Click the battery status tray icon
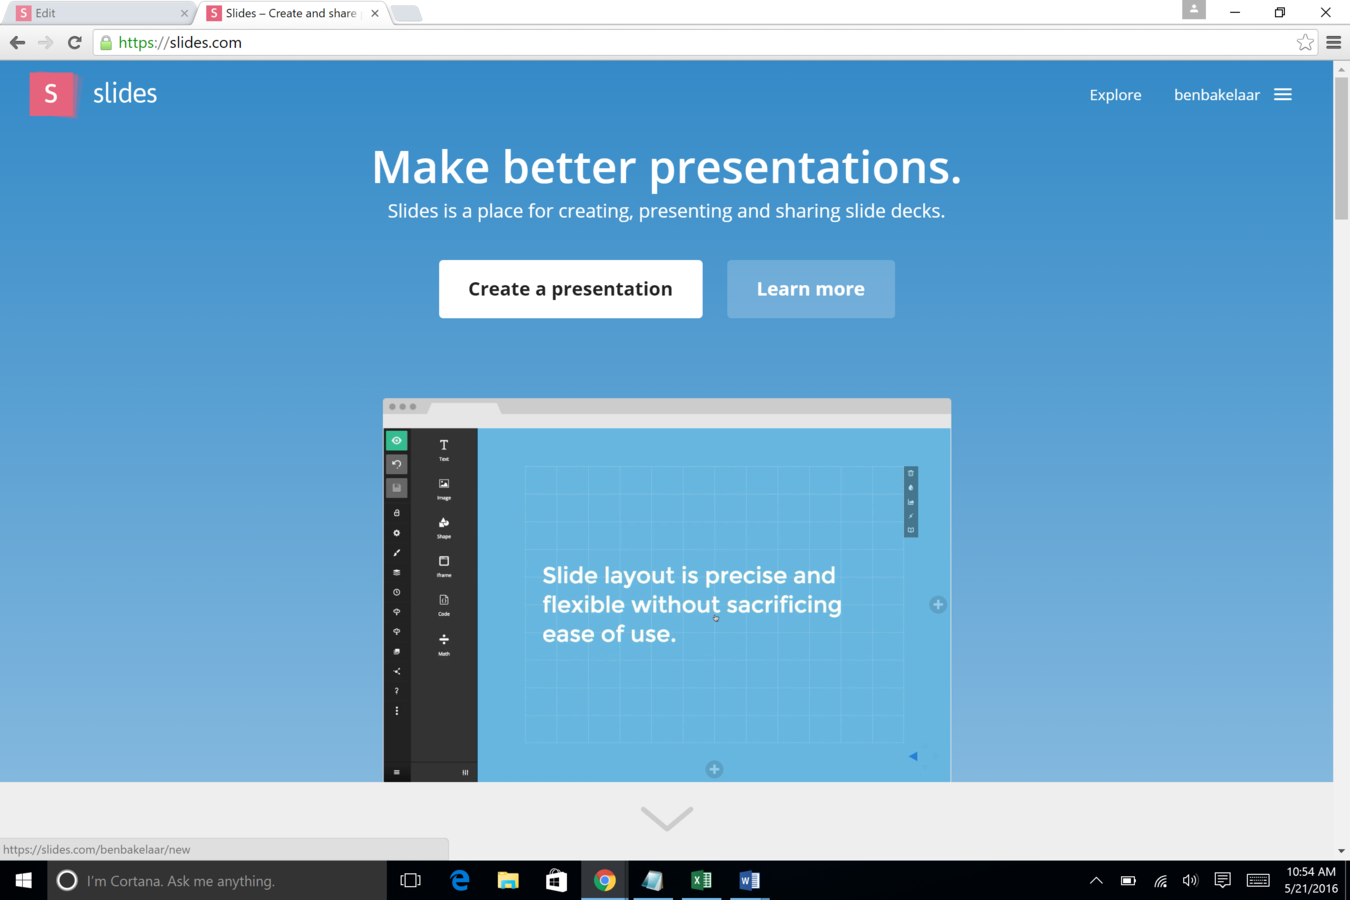This screenshot has height=900, width=1350. pos(1128,880)
